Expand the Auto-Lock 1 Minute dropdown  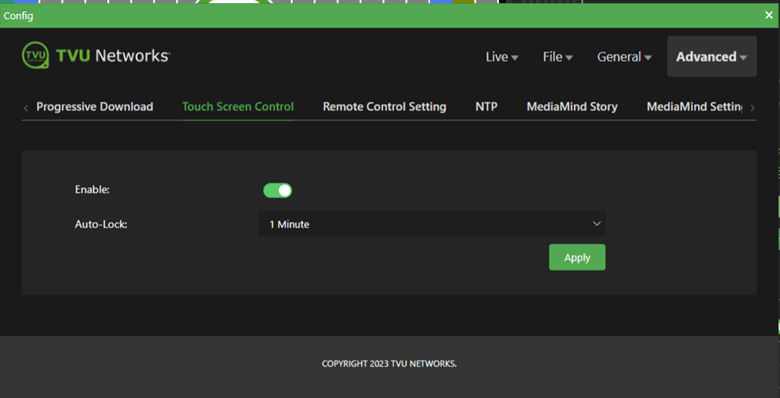click(431, 224)
